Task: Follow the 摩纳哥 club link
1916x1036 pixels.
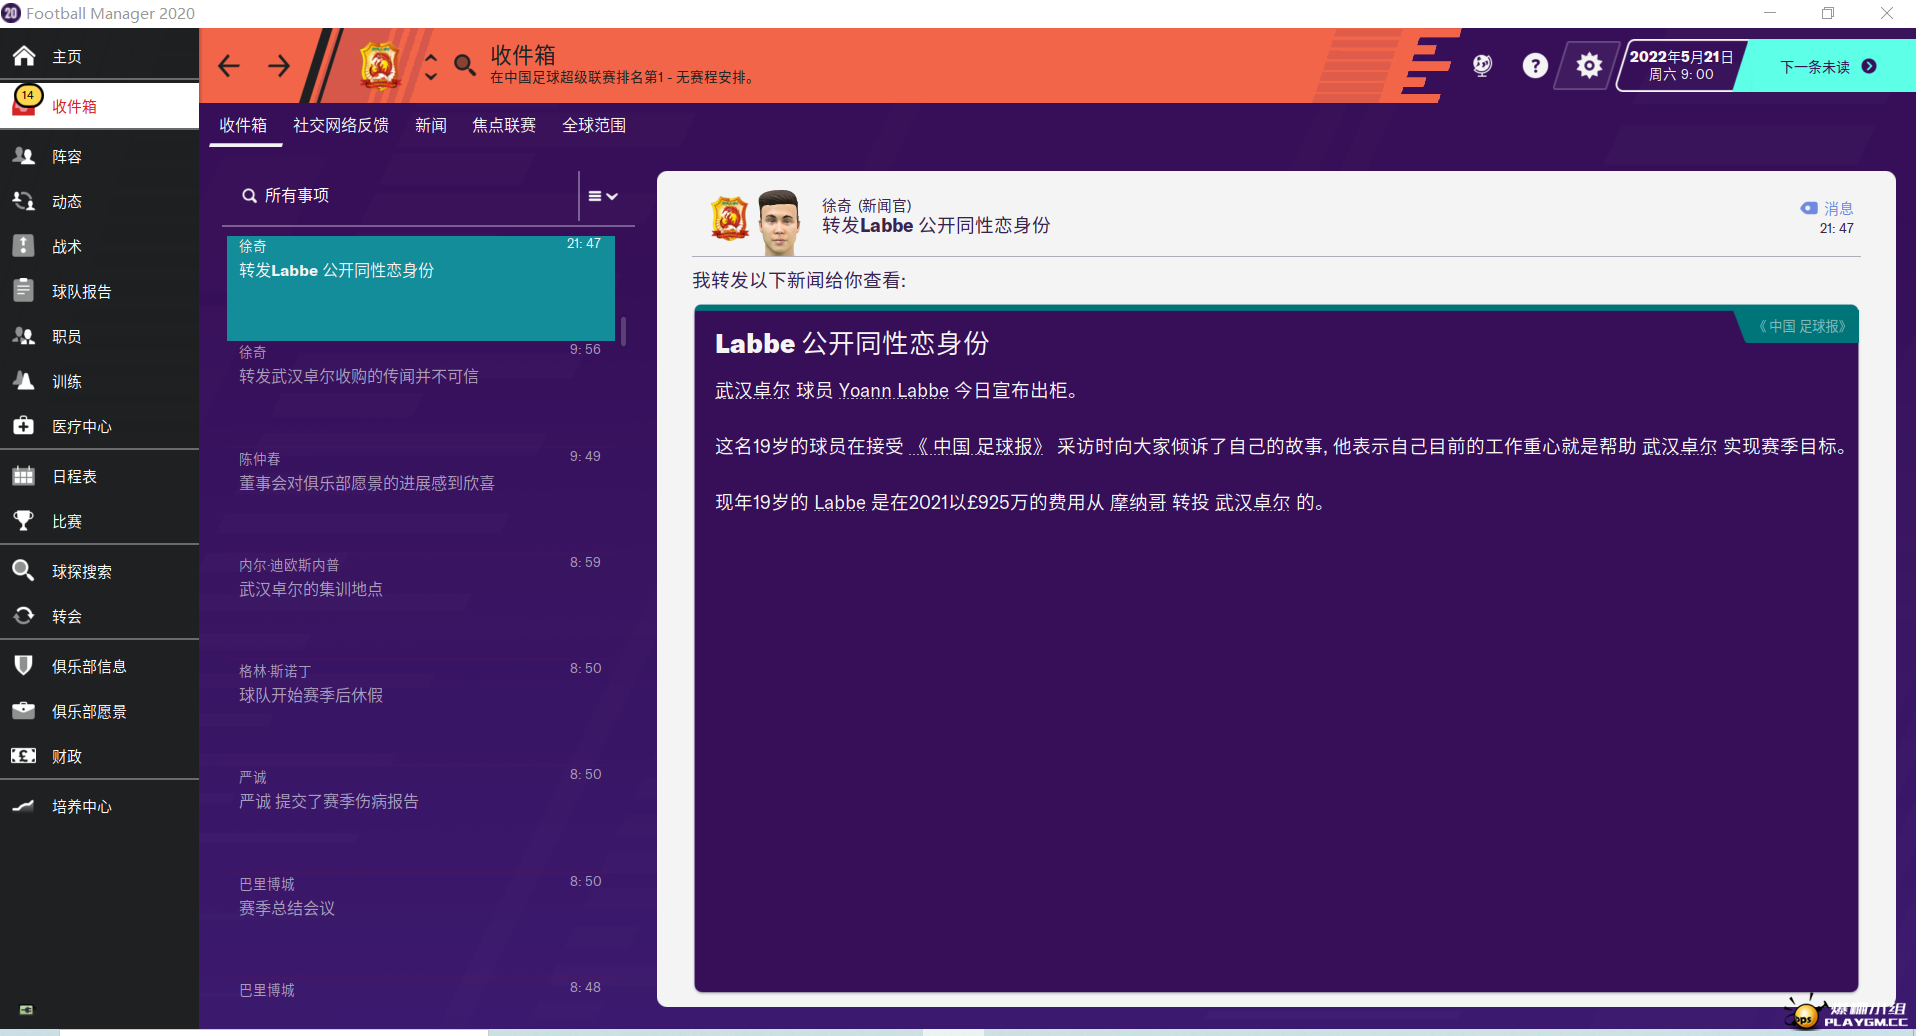Action: pos(1138,502)
